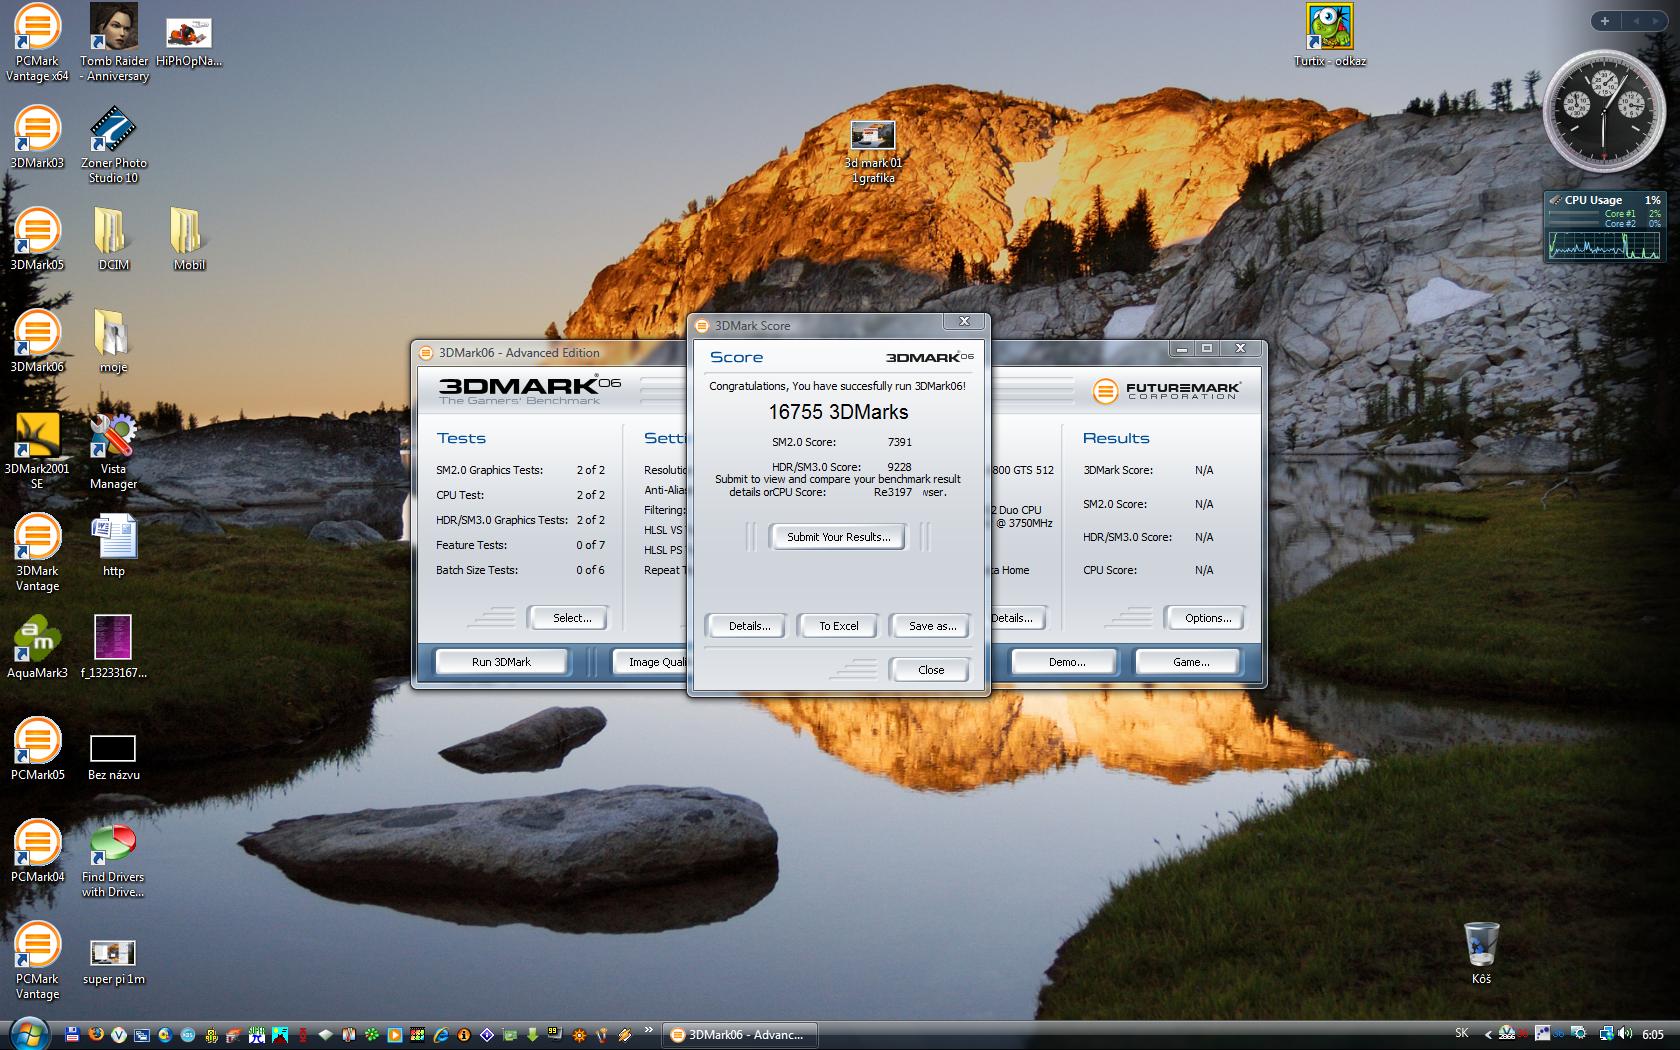
Task: Select the PCMark Vantage icon near the taskbar
Action: click(37, 961)
